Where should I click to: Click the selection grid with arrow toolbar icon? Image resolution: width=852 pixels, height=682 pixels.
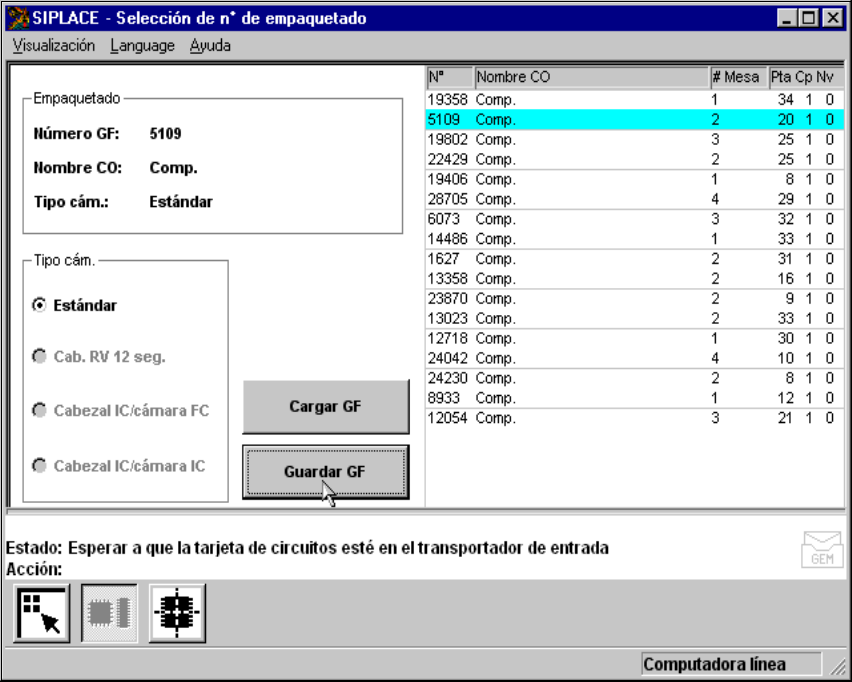click(42, 613)
